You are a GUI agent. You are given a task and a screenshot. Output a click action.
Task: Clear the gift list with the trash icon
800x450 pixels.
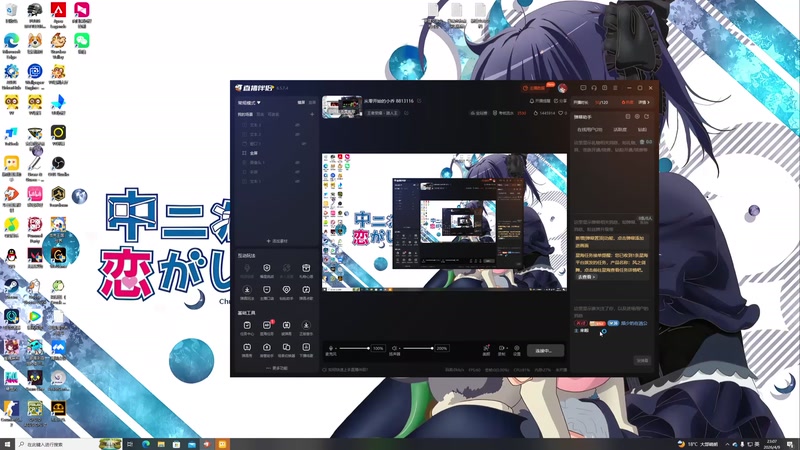642,142
